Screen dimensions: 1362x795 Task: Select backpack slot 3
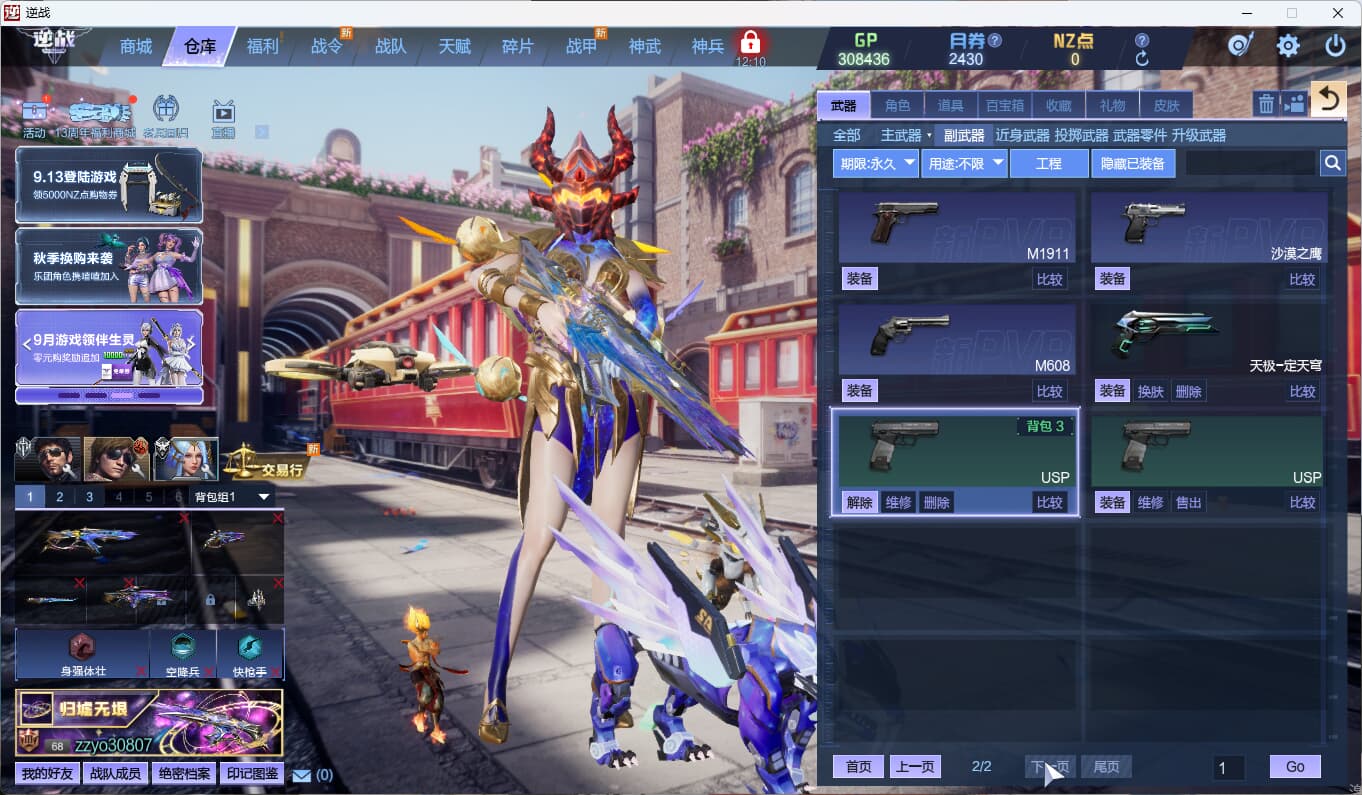point(89,497)
